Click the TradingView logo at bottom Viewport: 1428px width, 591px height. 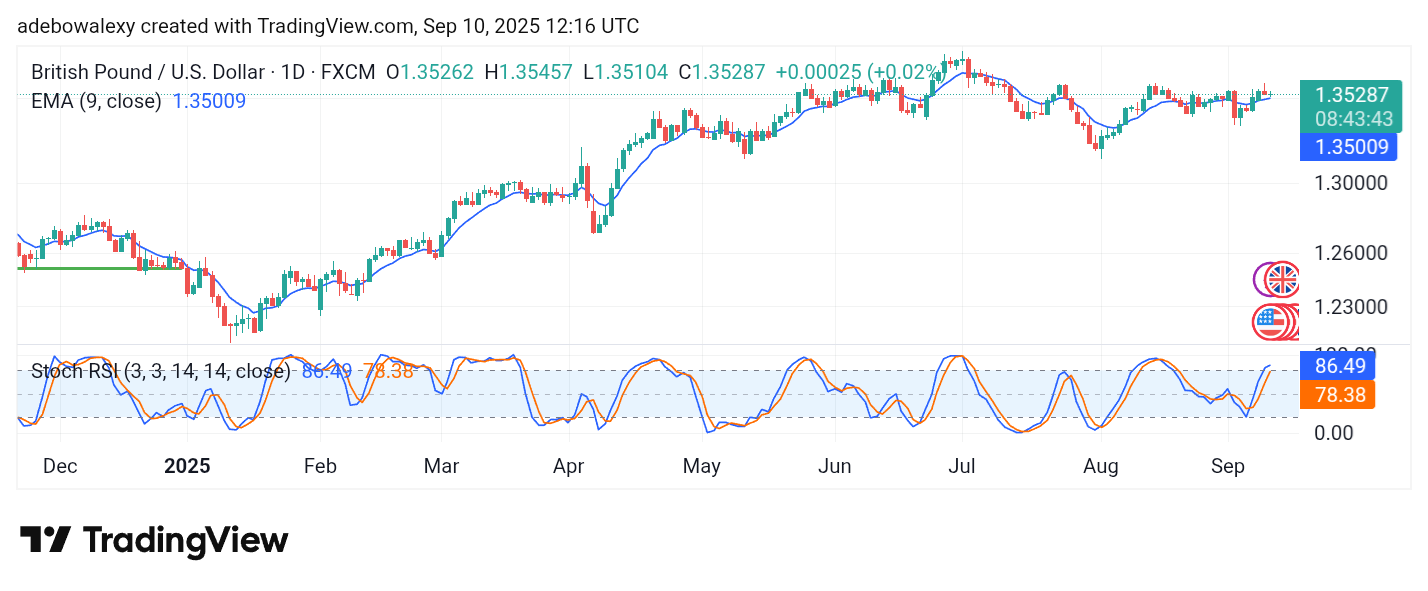(x=154, y=541)
